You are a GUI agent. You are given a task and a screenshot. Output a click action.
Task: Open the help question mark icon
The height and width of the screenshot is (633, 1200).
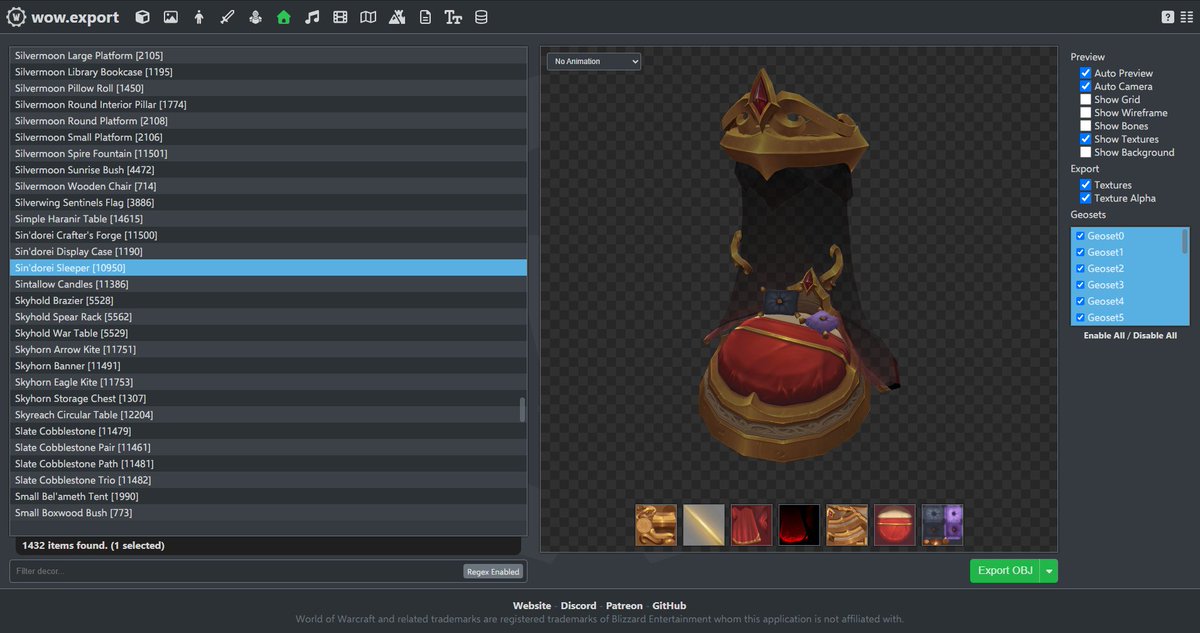point(1167,17)
